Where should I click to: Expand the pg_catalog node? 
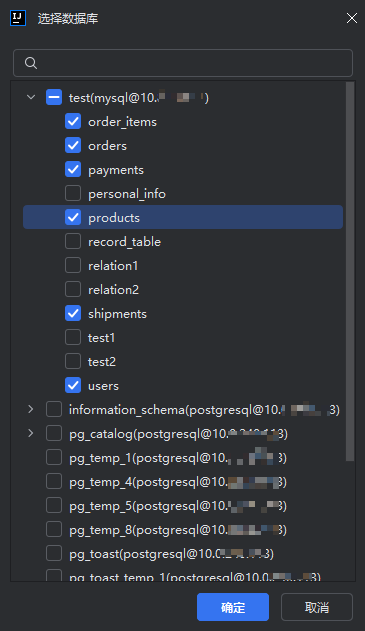tap(31, 433)
